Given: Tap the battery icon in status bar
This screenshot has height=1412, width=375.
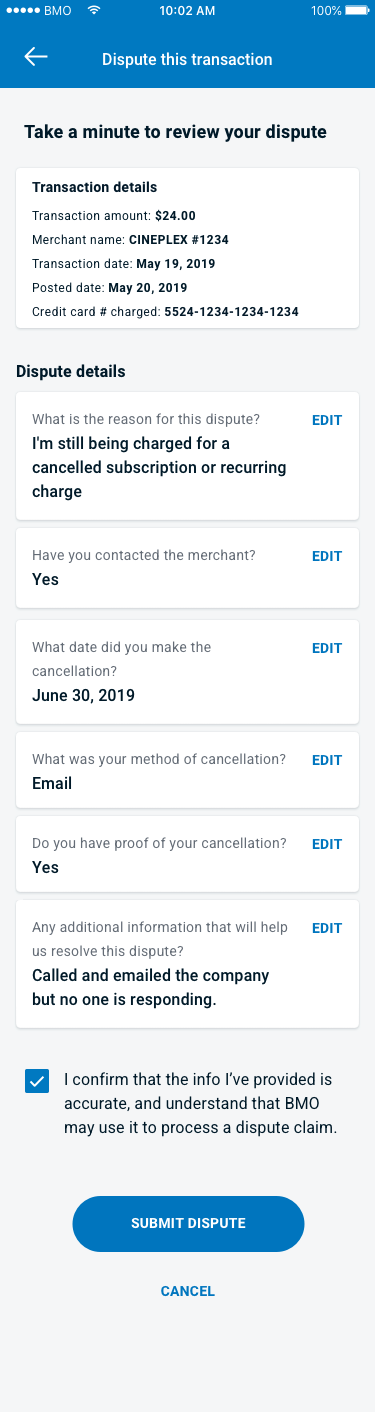Looking at the screenshot, I should coord(355,10).
